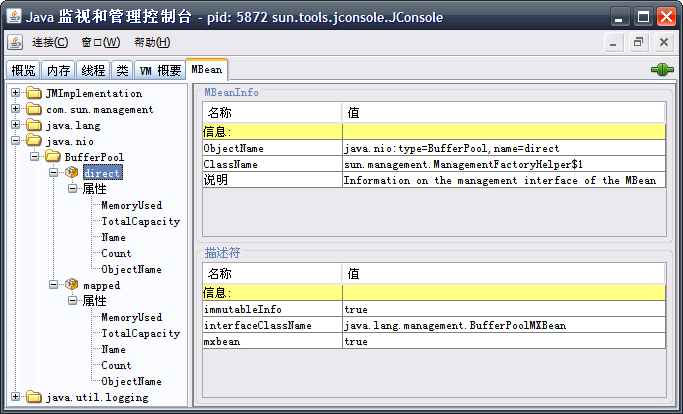
Task: Click the com.sun.management folder icon
Action: (34, 109)
